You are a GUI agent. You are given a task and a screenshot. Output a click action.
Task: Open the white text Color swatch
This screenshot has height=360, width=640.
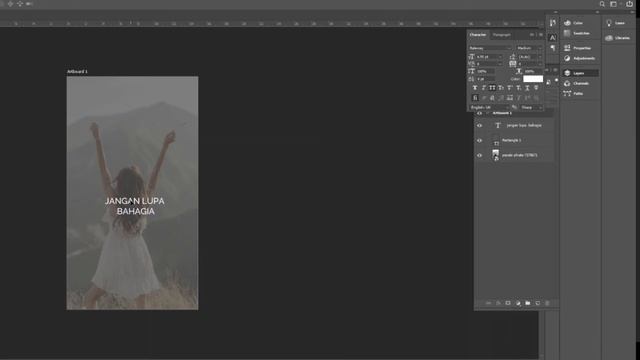pos(533,79)
